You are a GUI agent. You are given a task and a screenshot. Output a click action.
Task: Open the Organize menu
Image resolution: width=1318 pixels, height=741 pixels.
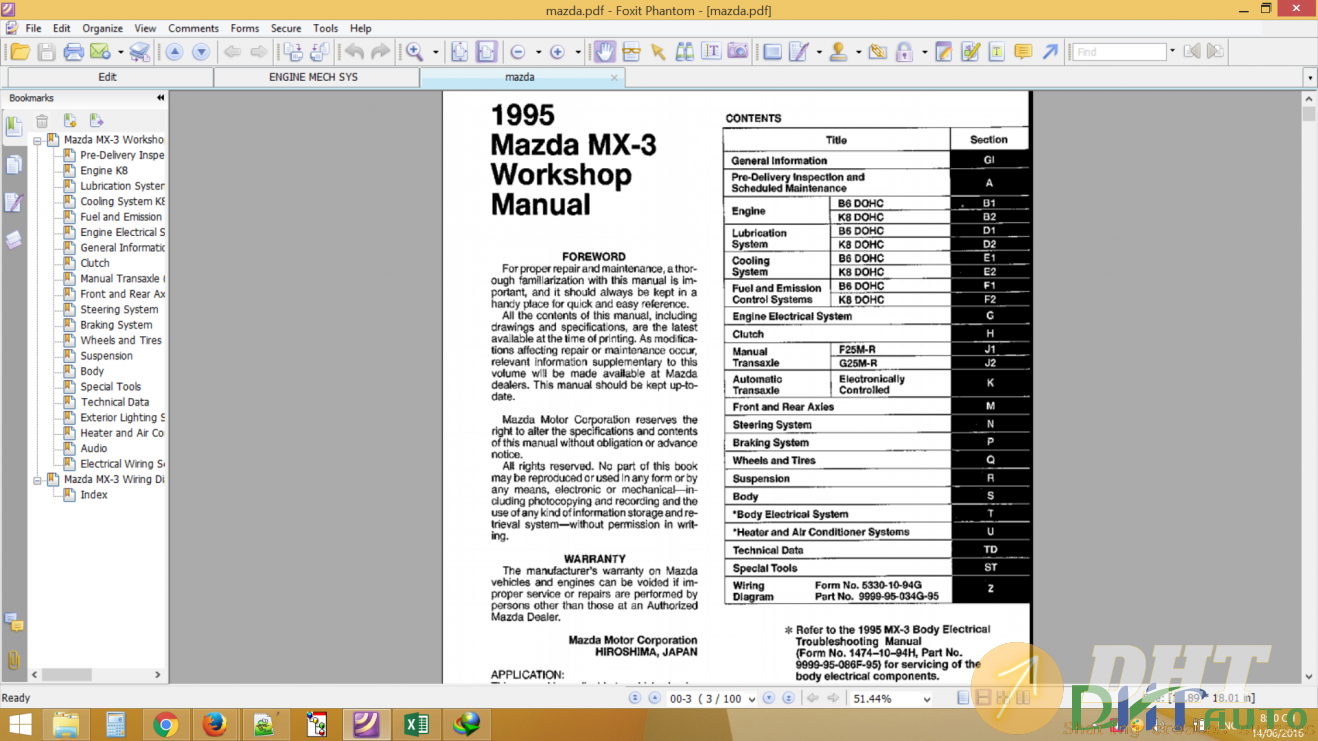coord(102,28)
